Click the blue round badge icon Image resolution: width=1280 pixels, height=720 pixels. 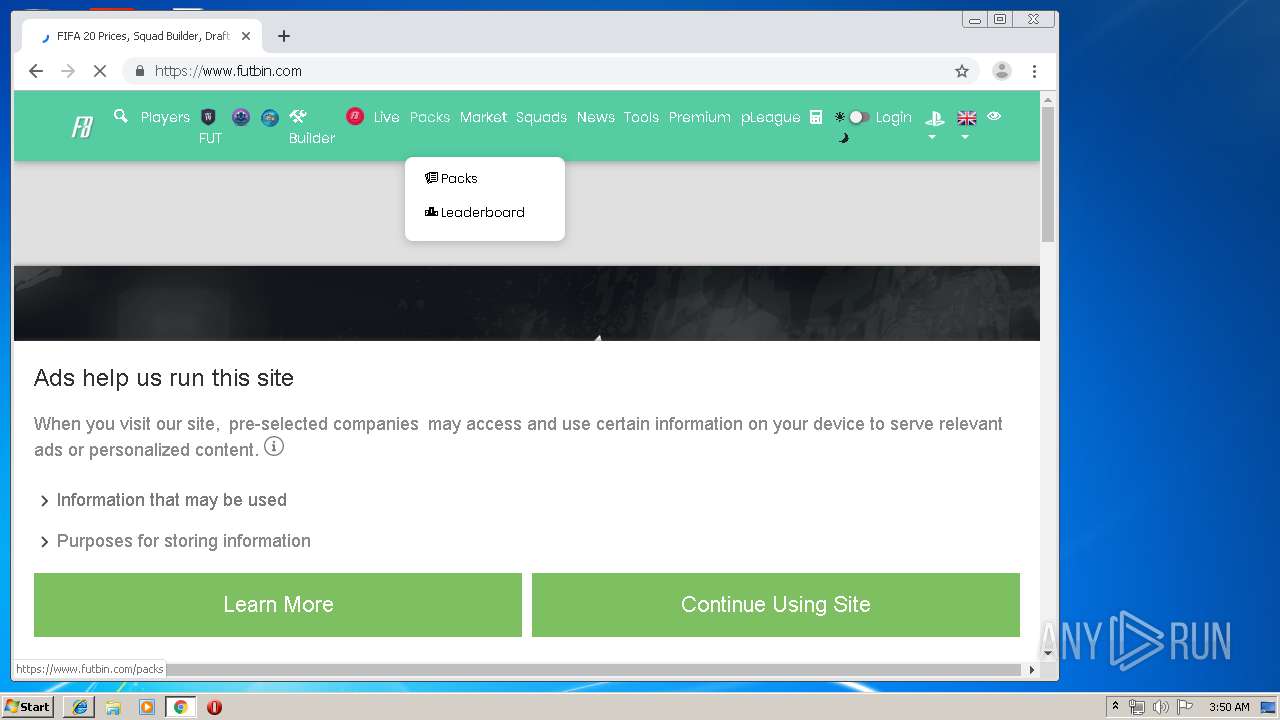pos(270,117)
